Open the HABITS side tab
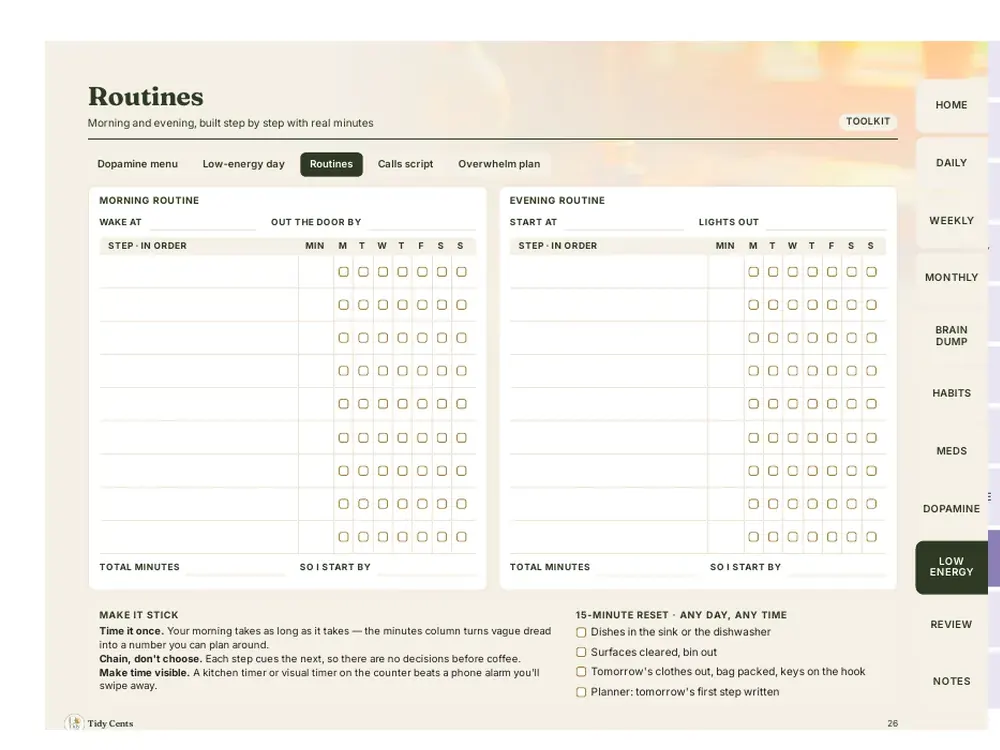The height and width of the screenshot is (750, 1000). point(952,393)
